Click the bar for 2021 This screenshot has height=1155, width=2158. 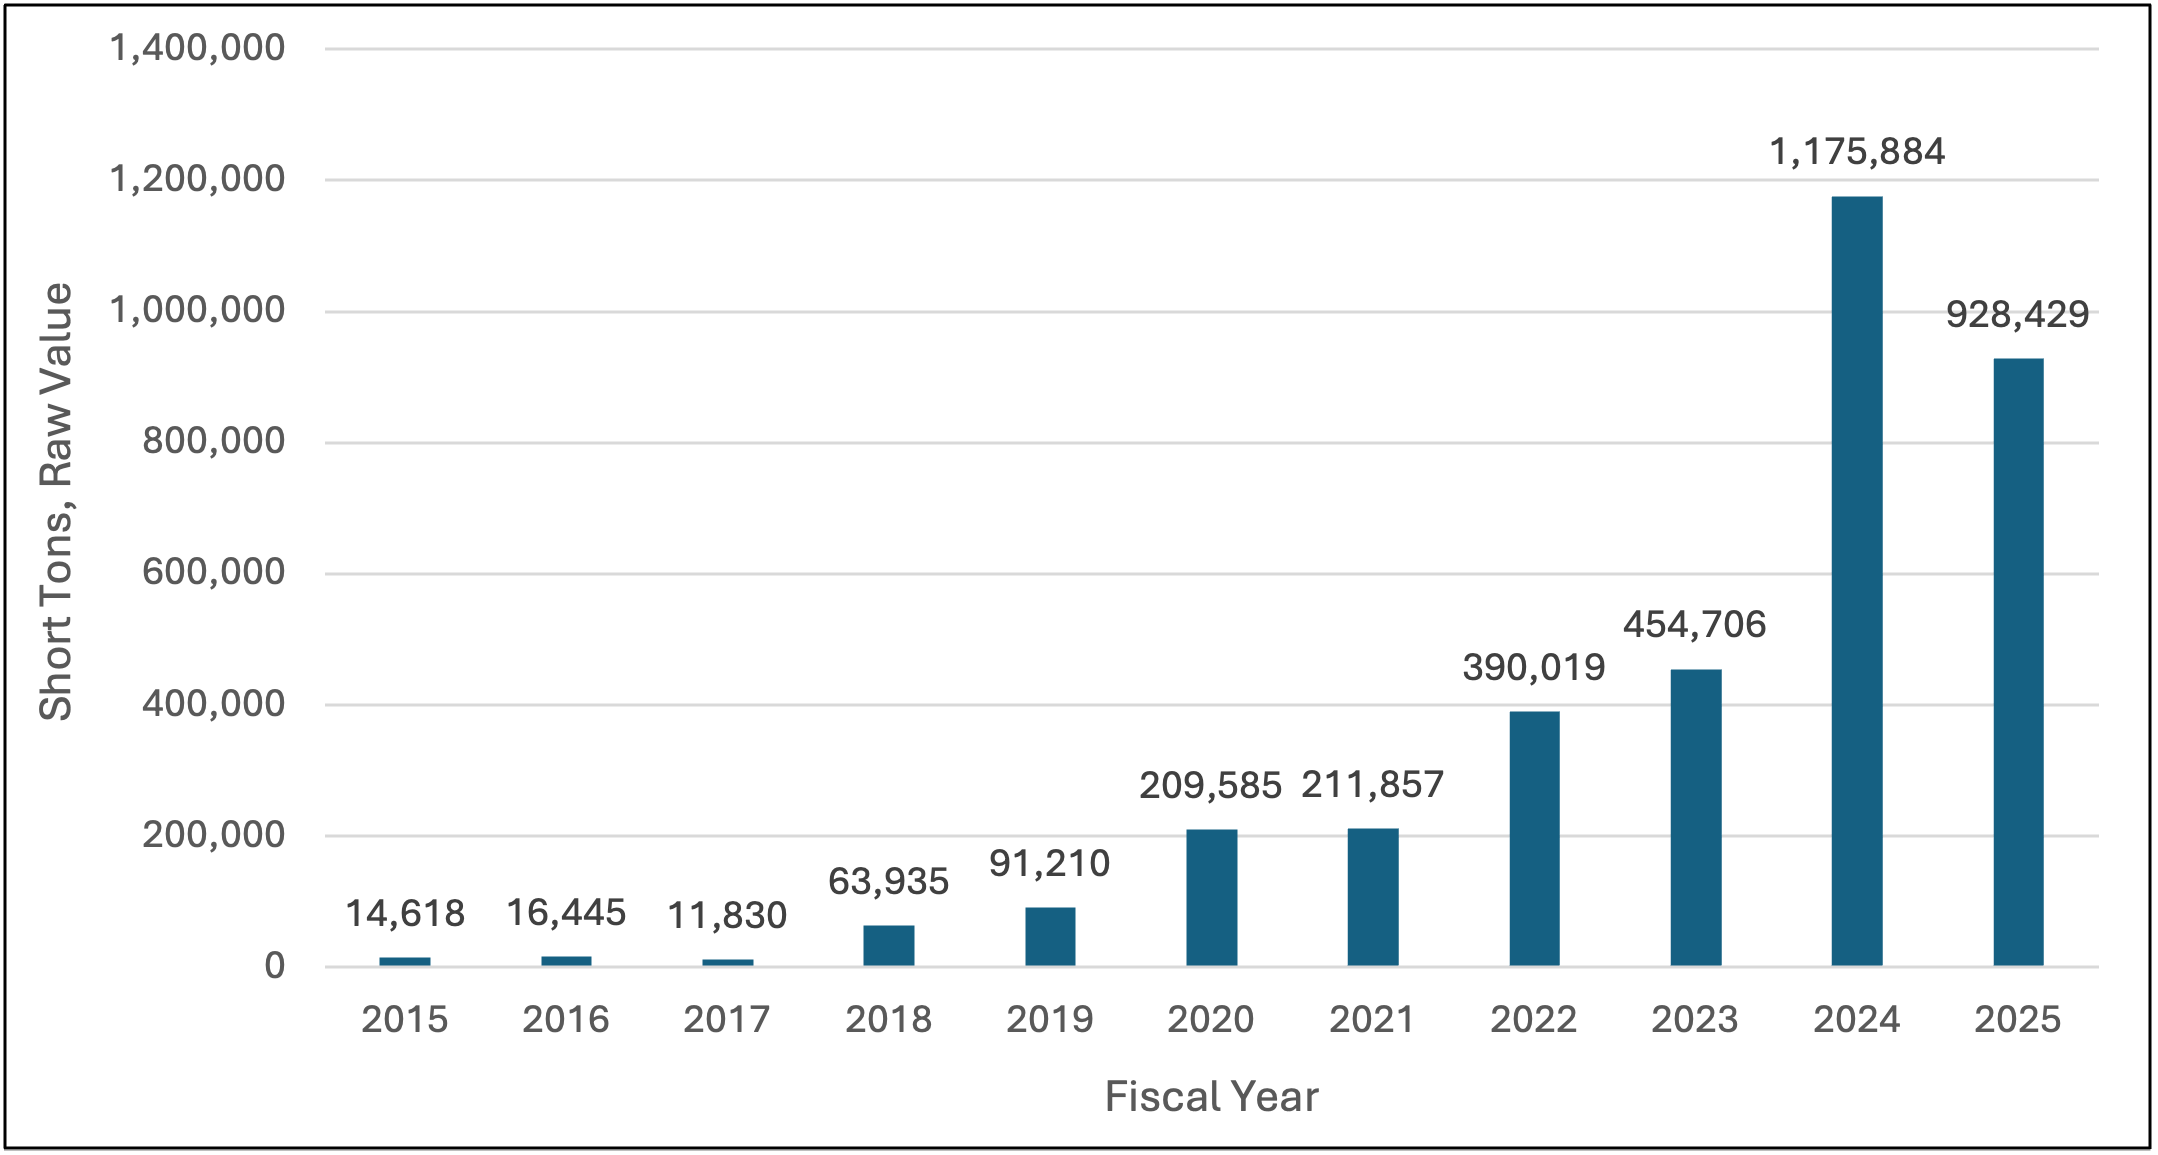point(1373,897)
